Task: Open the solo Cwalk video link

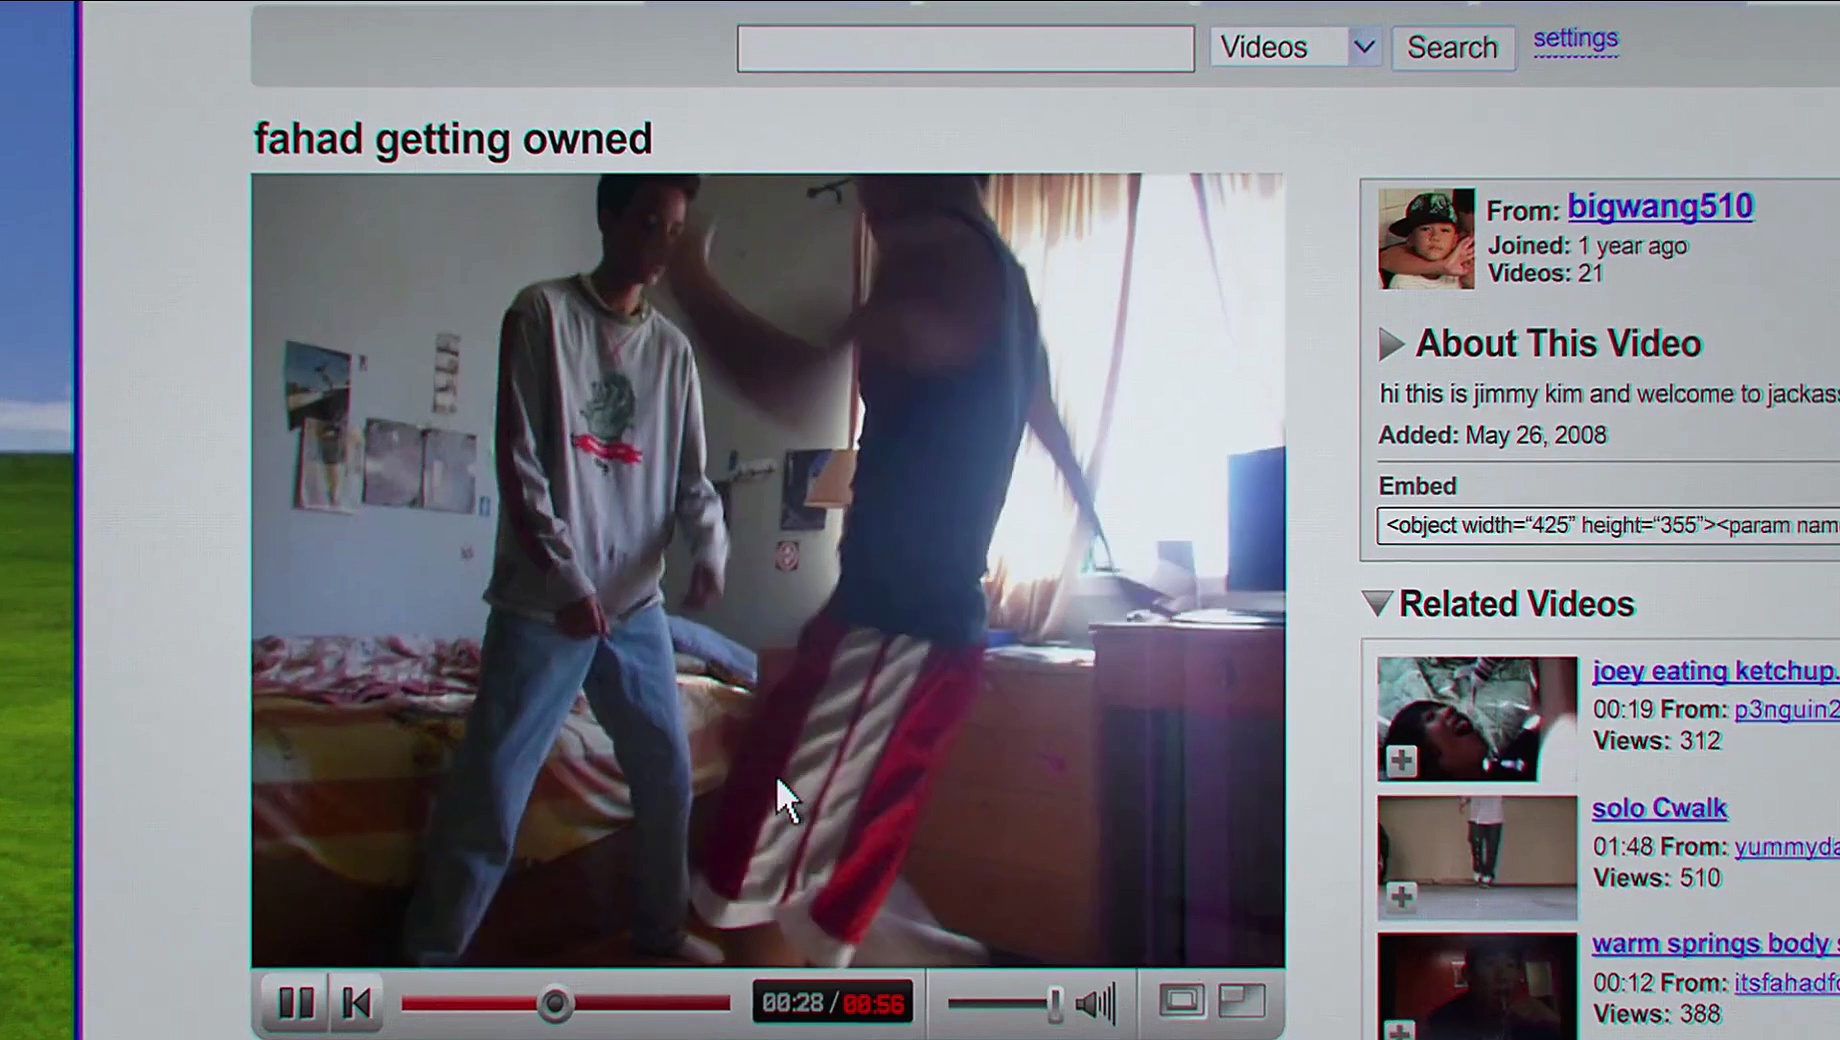Action: [1659, 808]
